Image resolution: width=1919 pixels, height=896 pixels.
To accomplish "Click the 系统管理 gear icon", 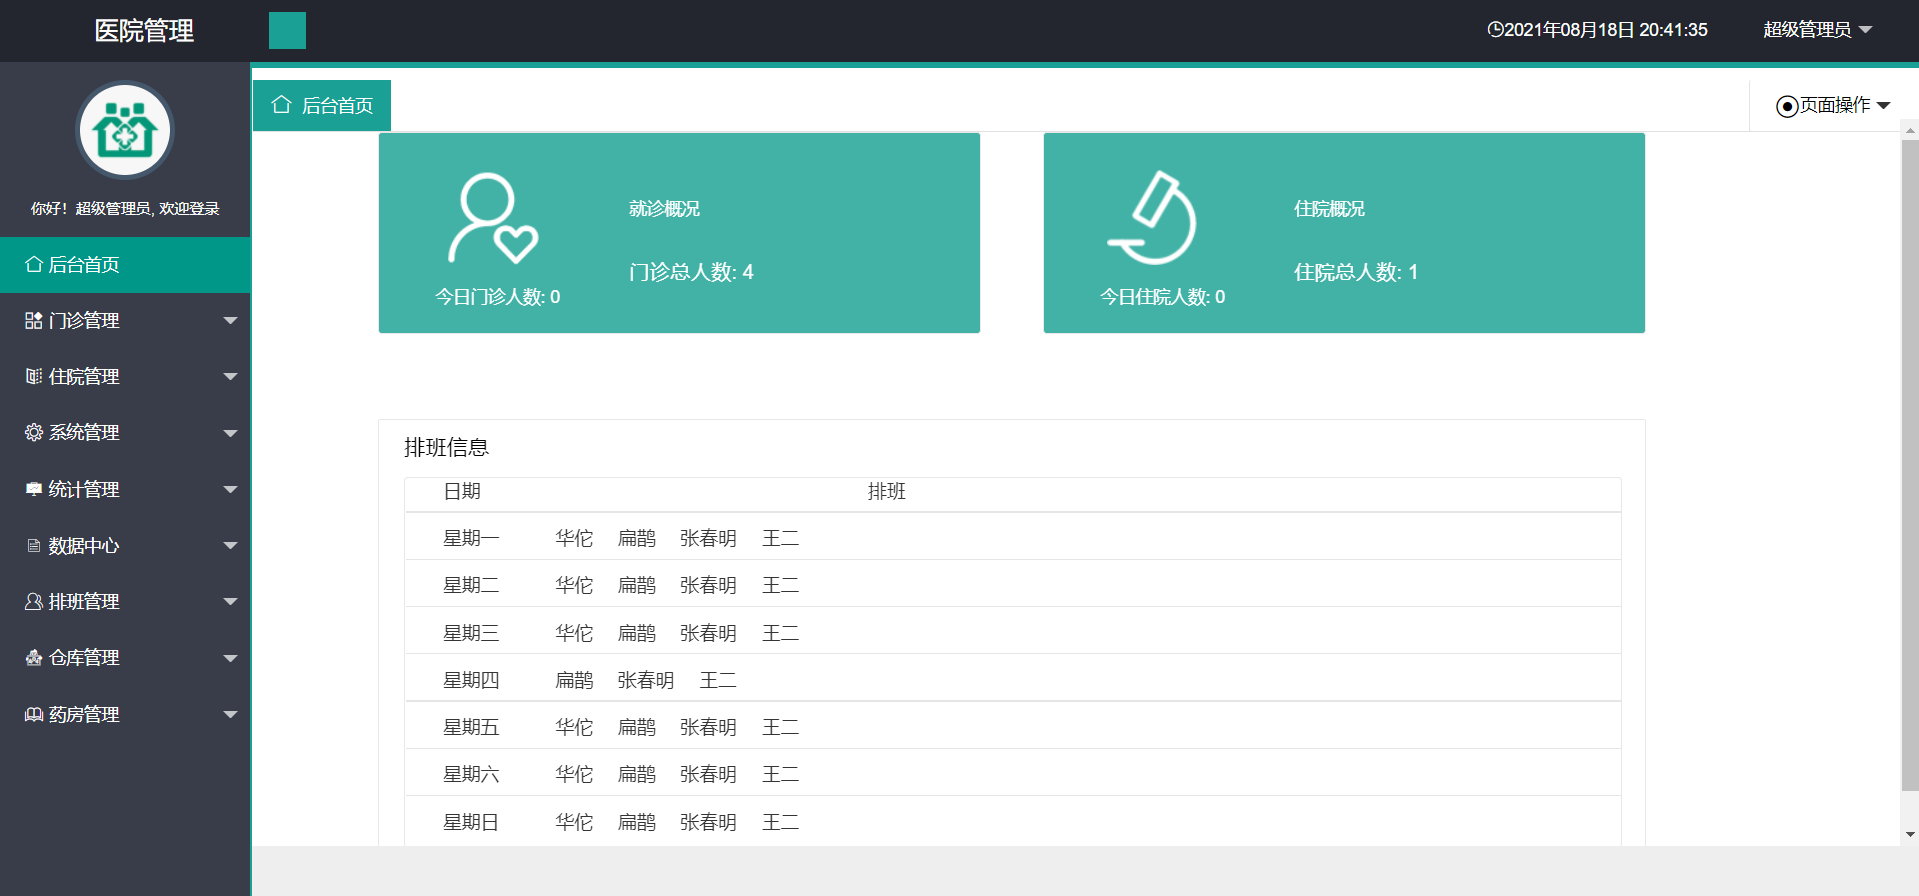I will 34,433.
